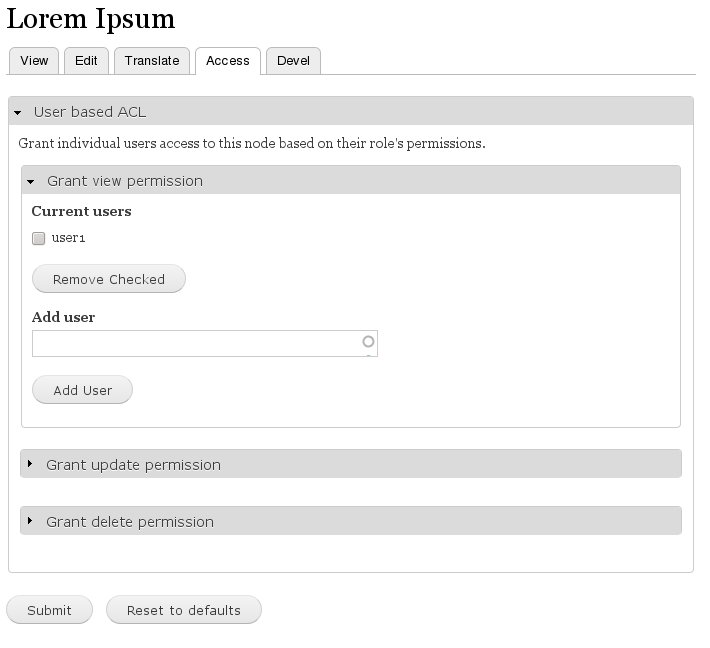Switch to the View tab
The width and height of the screenshot is (710, 648).
pyautogui.click(x=34, y=61)
